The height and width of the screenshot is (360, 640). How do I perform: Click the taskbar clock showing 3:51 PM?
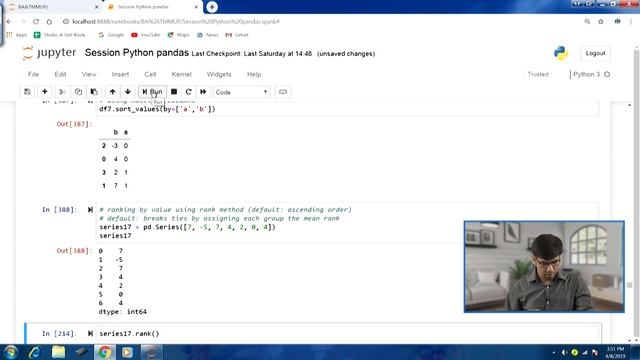click(616, 352)
